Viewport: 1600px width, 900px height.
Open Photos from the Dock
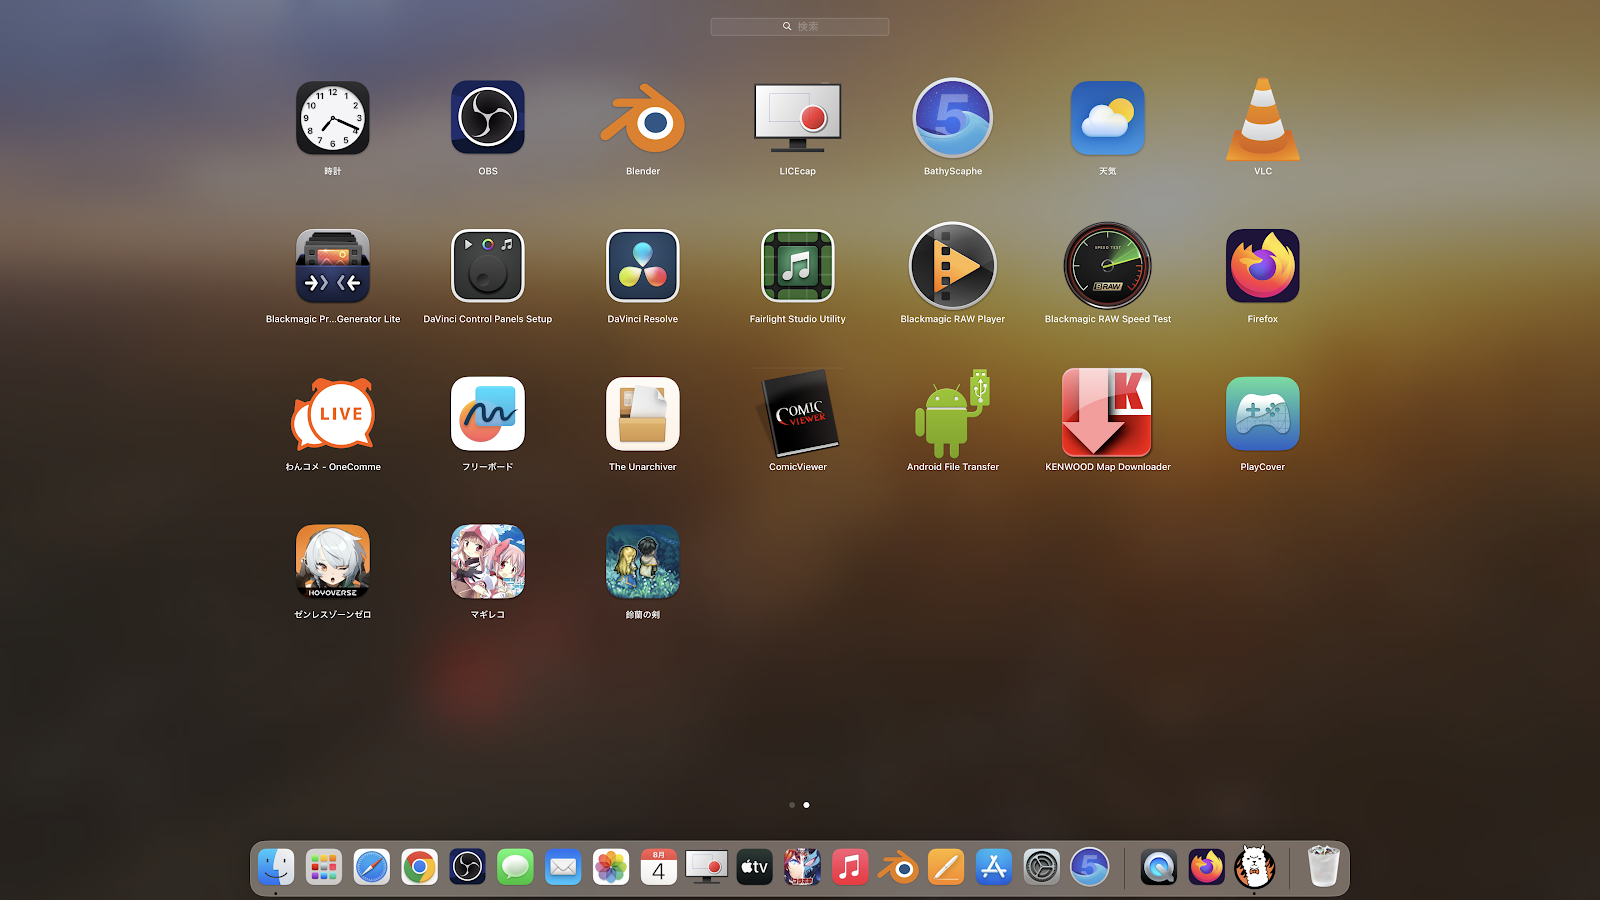click(611, 867)
